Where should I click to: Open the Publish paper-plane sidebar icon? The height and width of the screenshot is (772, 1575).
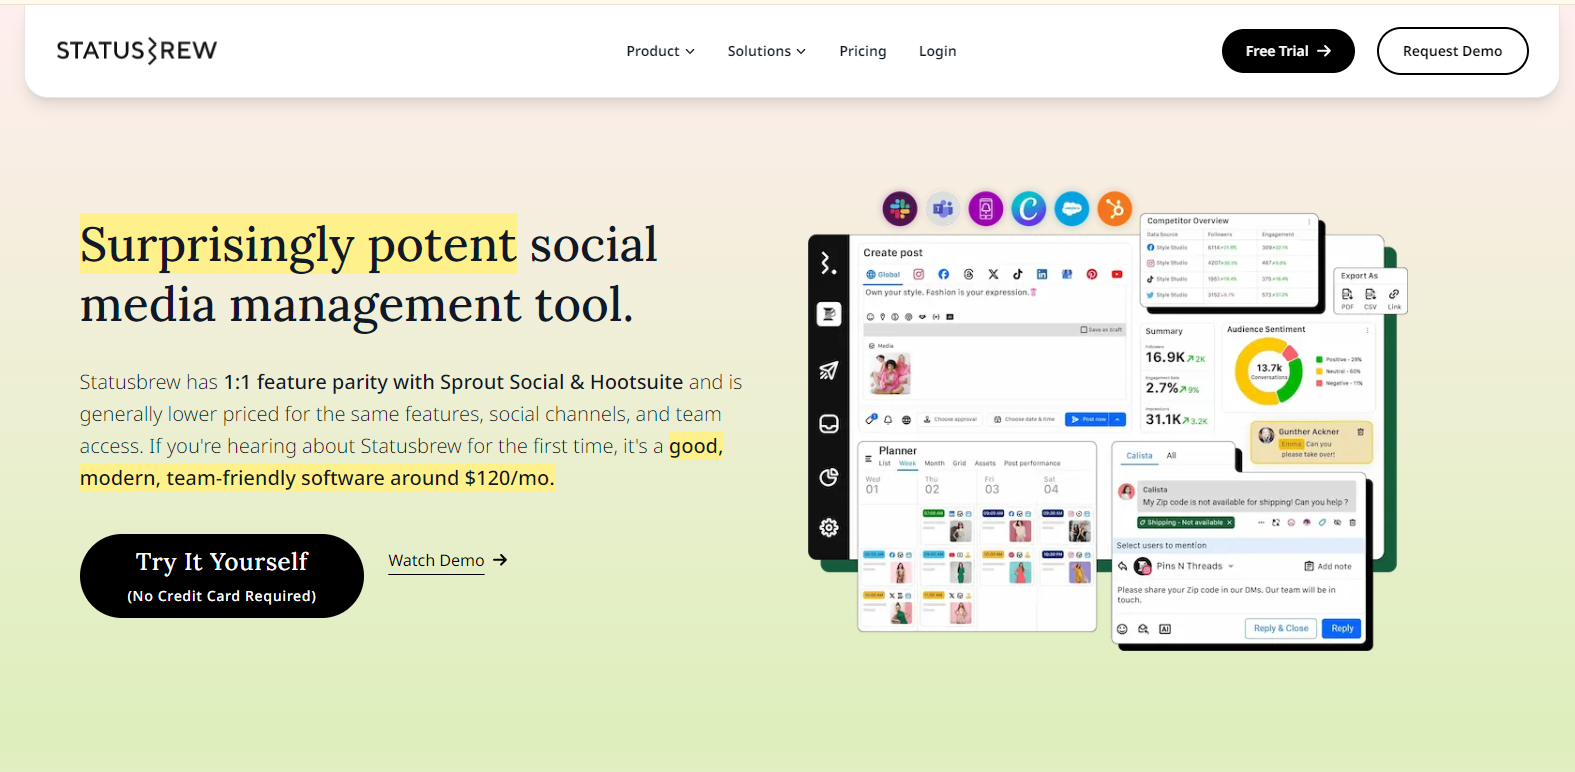click(829, 371)
